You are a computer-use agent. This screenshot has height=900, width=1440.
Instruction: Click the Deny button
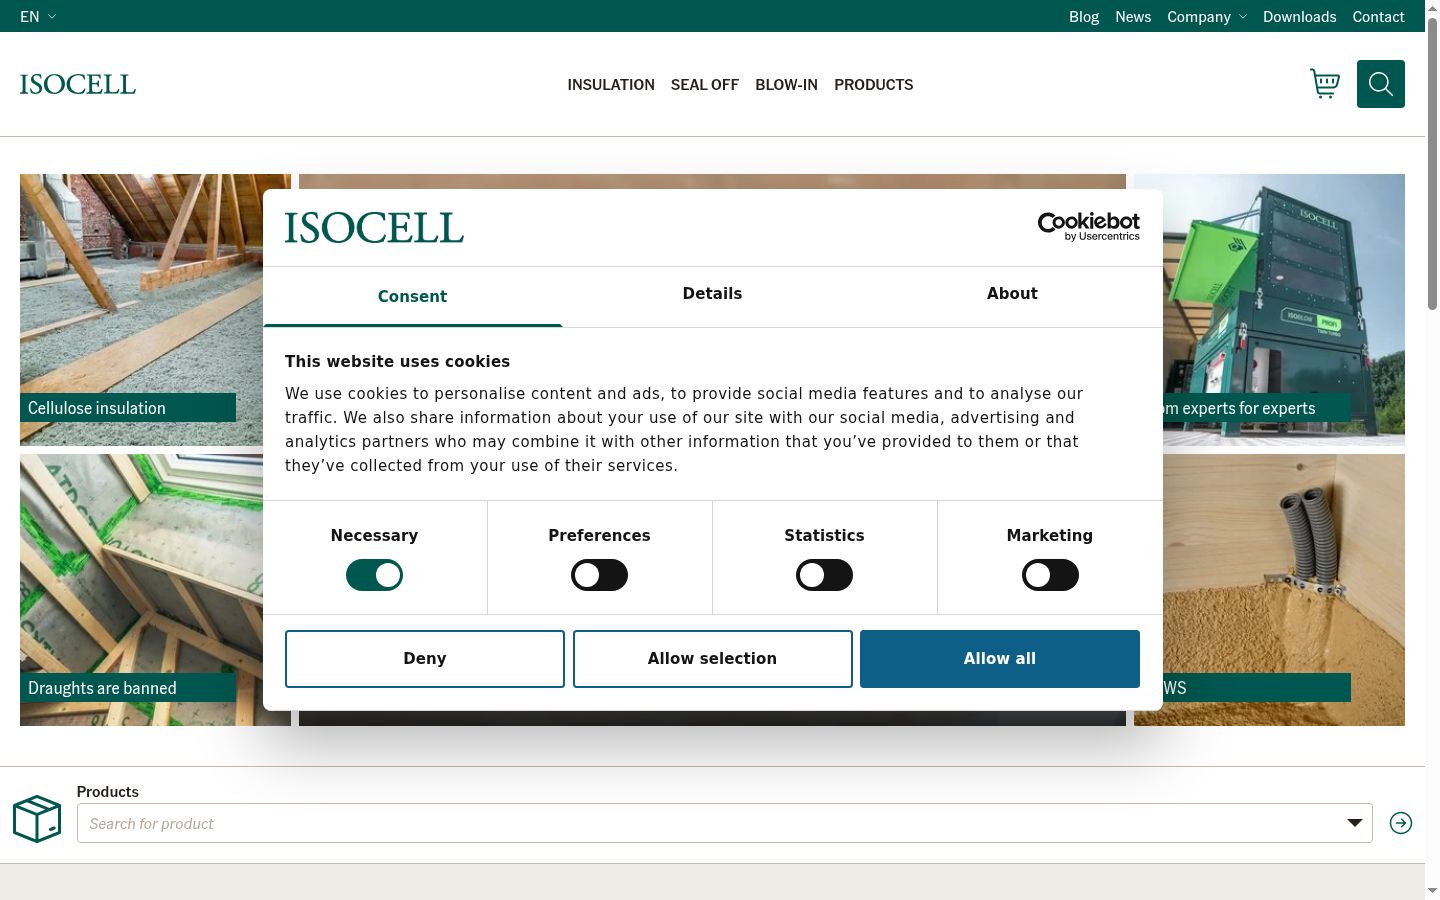pos(425,659)
